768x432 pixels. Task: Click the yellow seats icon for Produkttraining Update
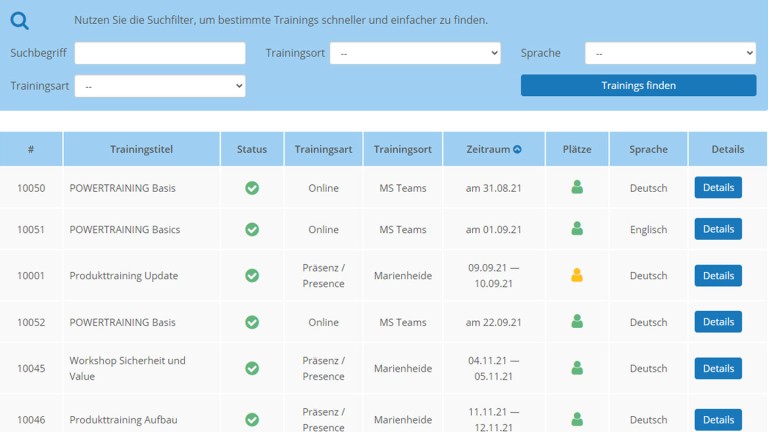pyautogui.click(x=577, y=276)
